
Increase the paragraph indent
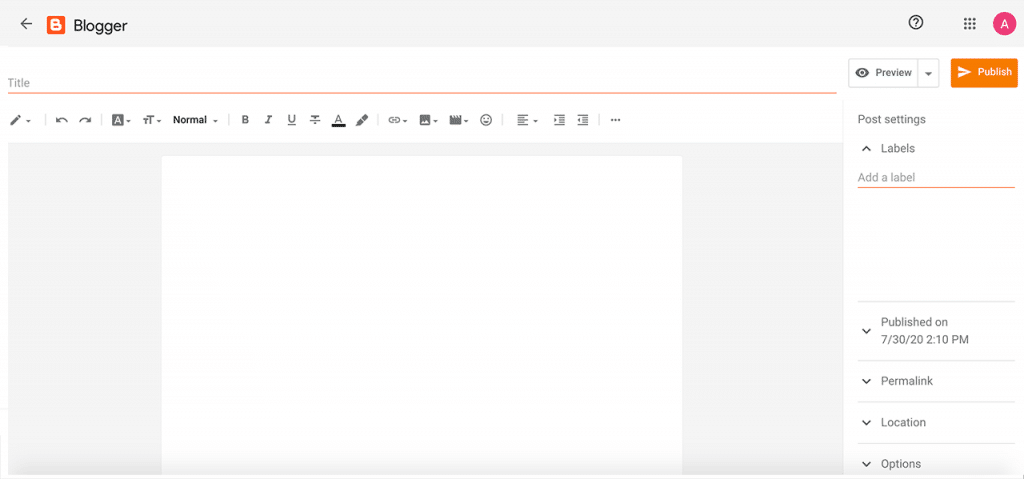(x=559, y=120)
